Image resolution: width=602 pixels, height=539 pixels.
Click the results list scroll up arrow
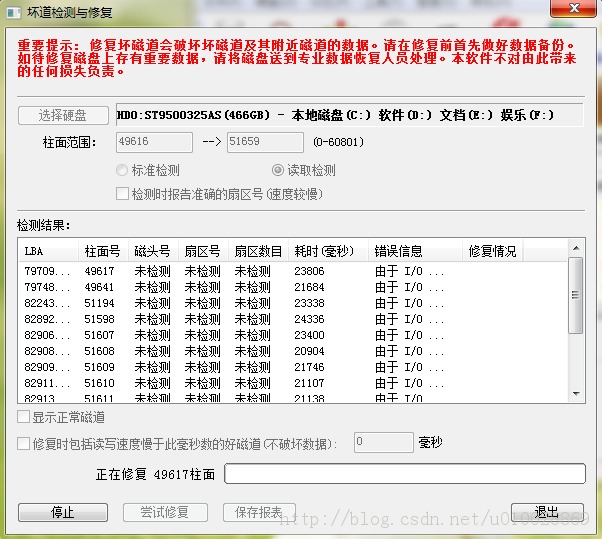[x=576, y=248]
